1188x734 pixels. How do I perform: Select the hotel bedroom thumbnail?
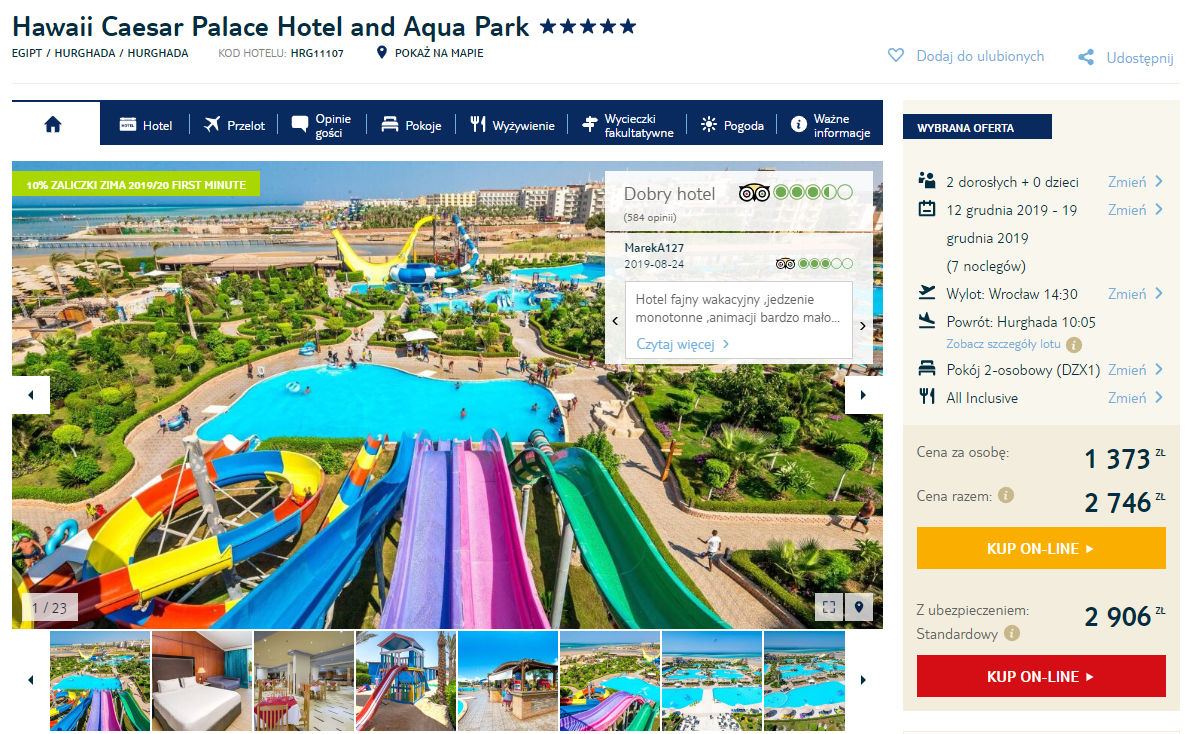pyautogui.click(x=202, y=680)
